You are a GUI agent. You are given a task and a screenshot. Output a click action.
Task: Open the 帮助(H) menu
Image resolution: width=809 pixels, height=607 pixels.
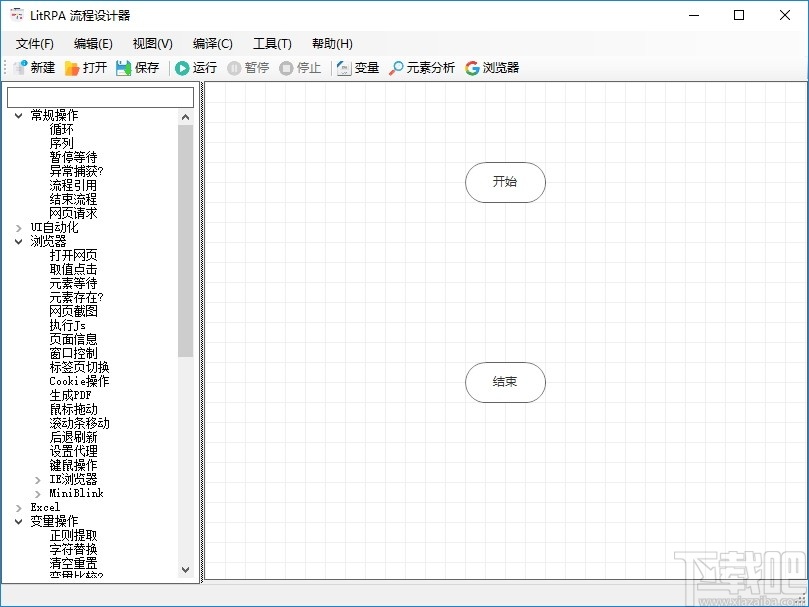point(331,43)
